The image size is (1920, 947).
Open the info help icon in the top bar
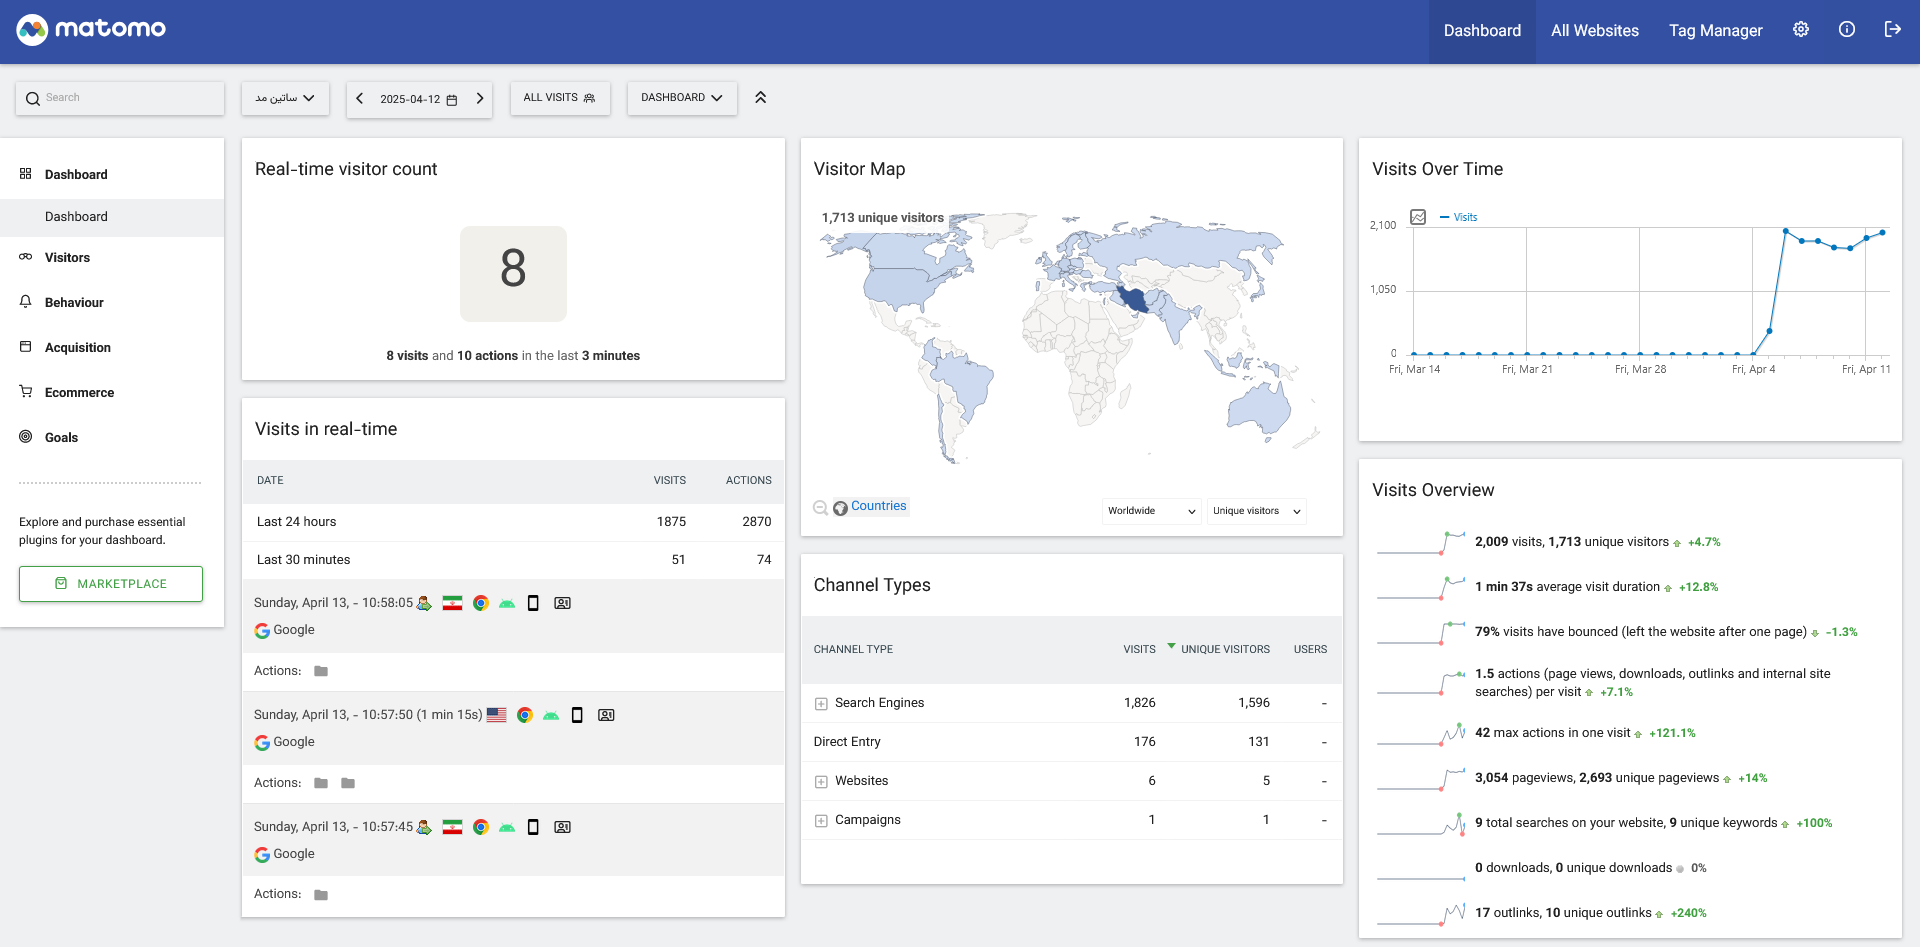[1846, 30]
